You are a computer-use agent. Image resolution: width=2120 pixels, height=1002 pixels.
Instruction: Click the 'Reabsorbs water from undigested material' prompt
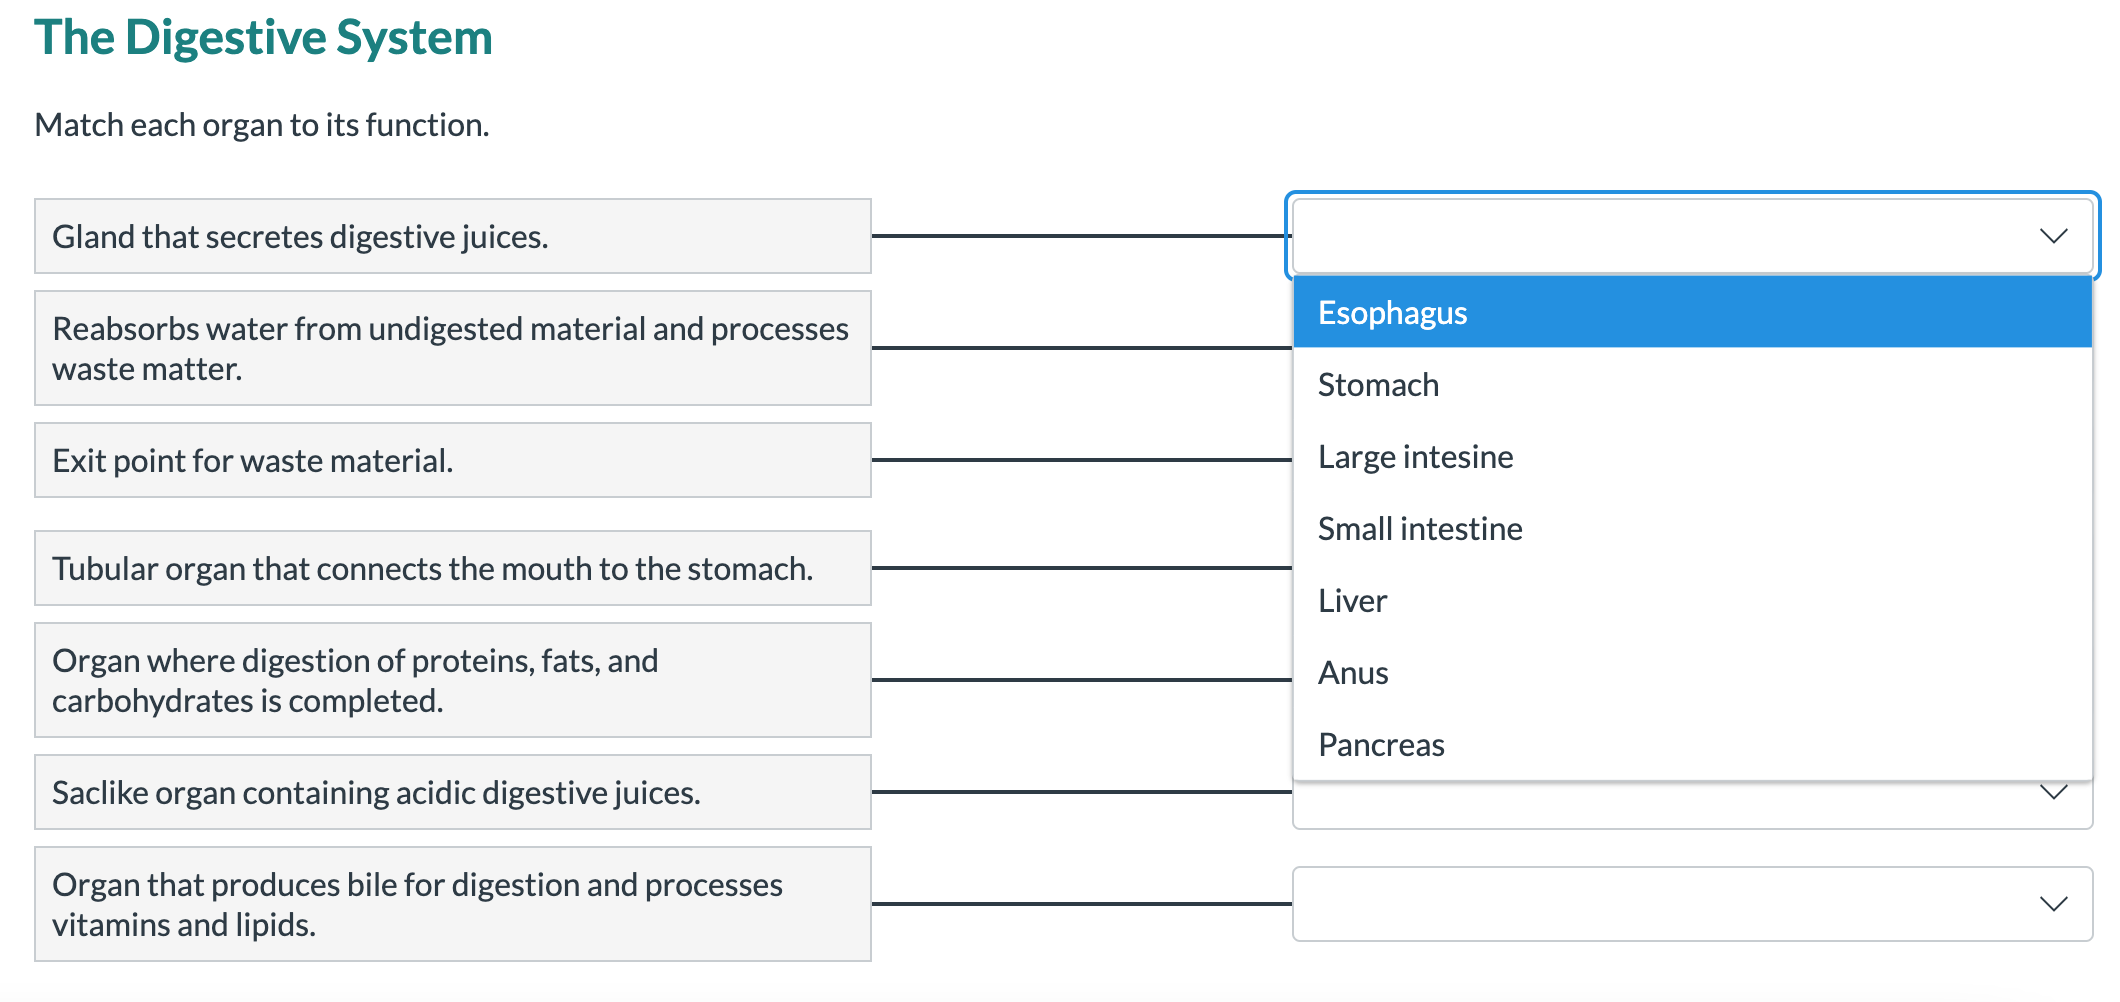pos(452,348)
